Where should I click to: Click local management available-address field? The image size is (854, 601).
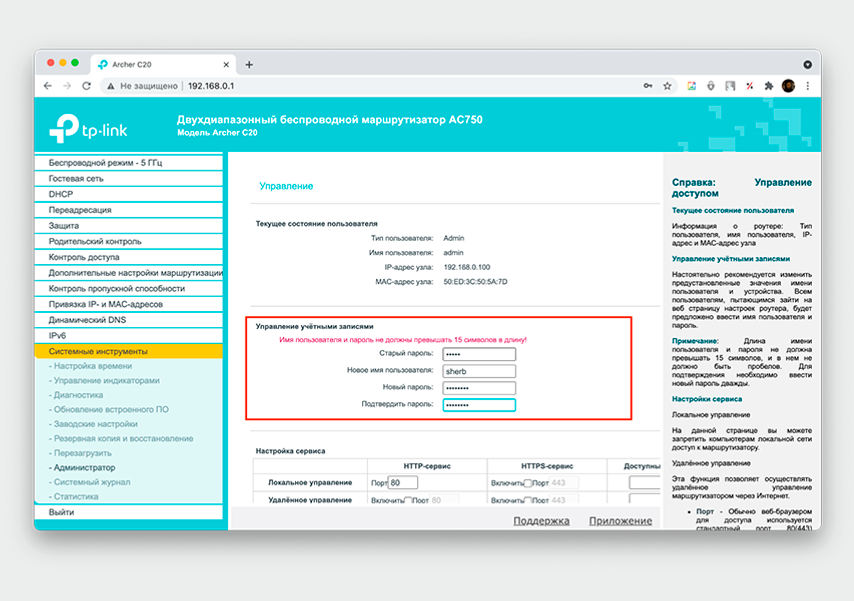pyautogui.click(x=645, y=483)
